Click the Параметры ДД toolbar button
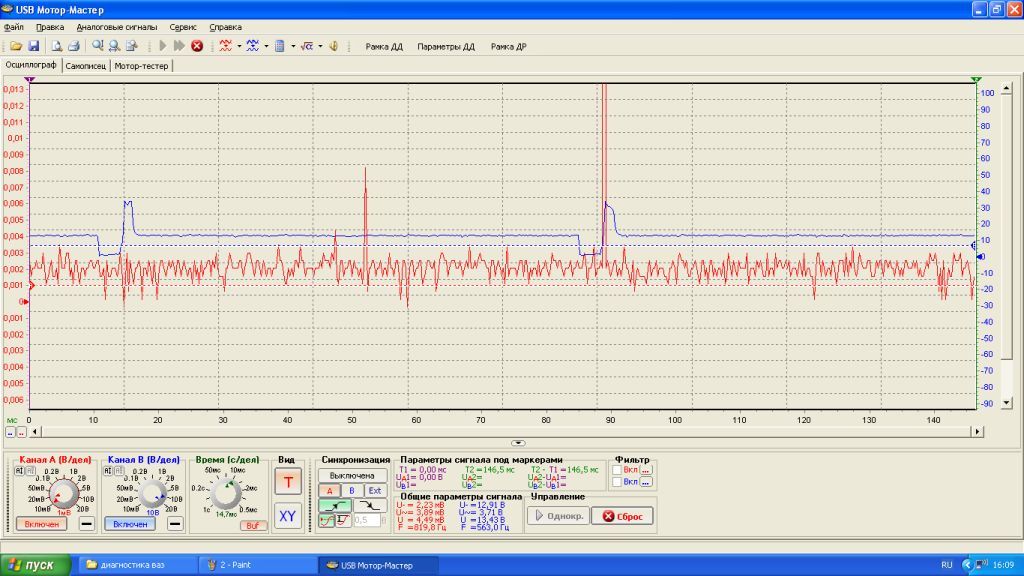 446,46
